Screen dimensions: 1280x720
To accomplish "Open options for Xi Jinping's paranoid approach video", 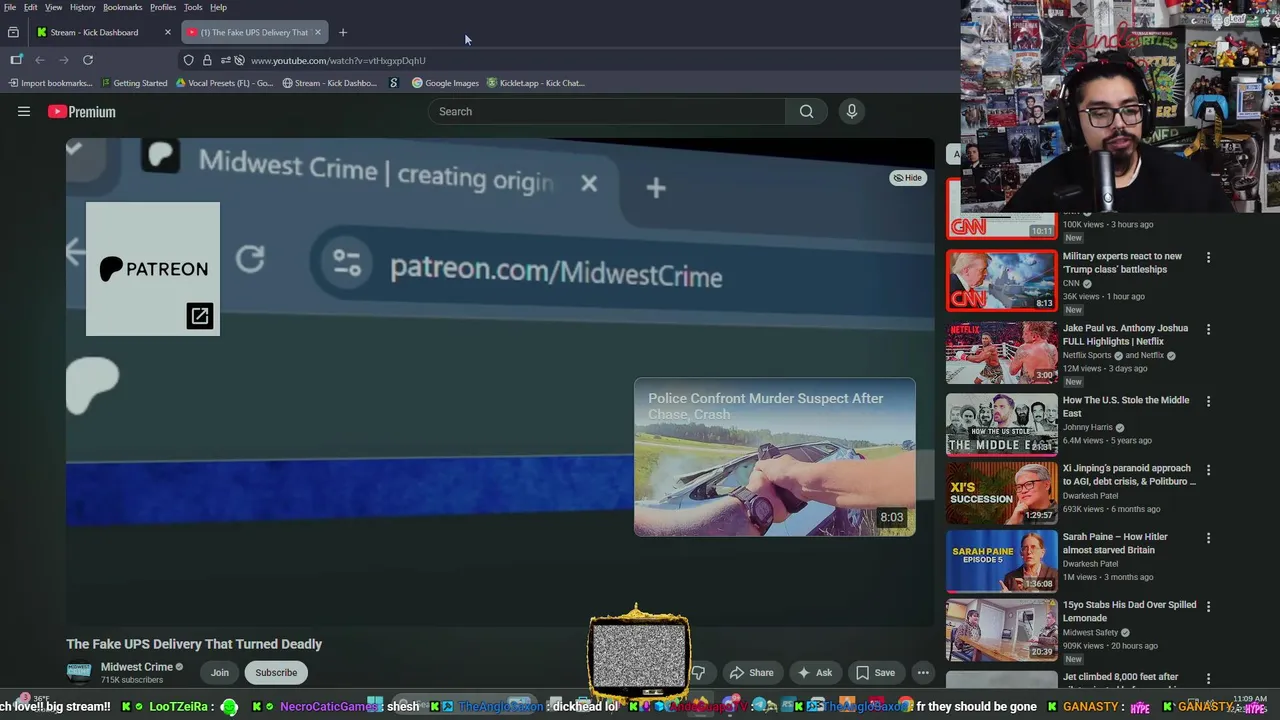I will pos(1208,469).
